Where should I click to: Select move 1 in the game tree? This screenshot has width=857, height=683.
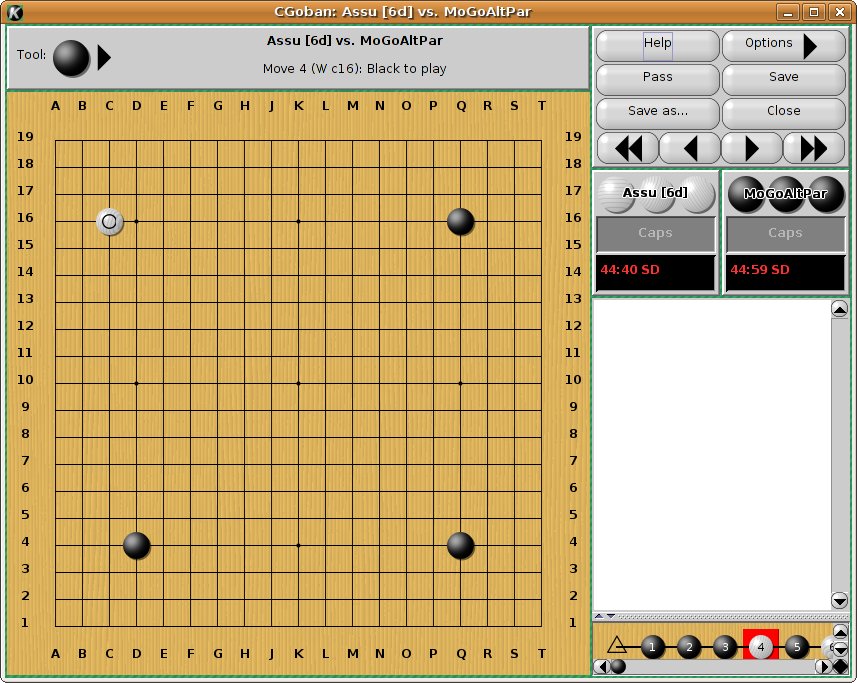tap(653, 647)
